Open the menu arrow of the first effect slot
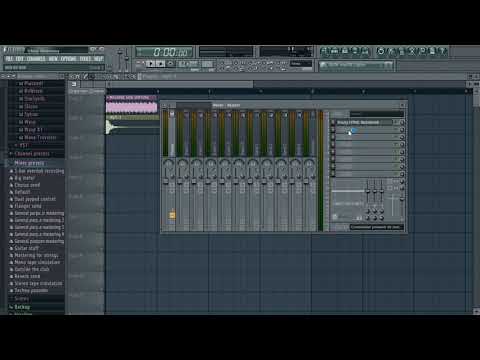Viewport: 480px width, 360px height. click(x=396, y=122)
